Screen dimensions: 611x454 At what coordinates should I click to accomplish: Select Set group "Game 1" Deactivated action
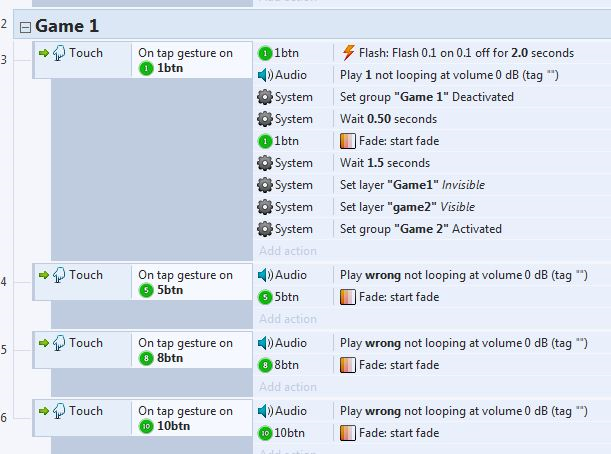coord(426,97)
